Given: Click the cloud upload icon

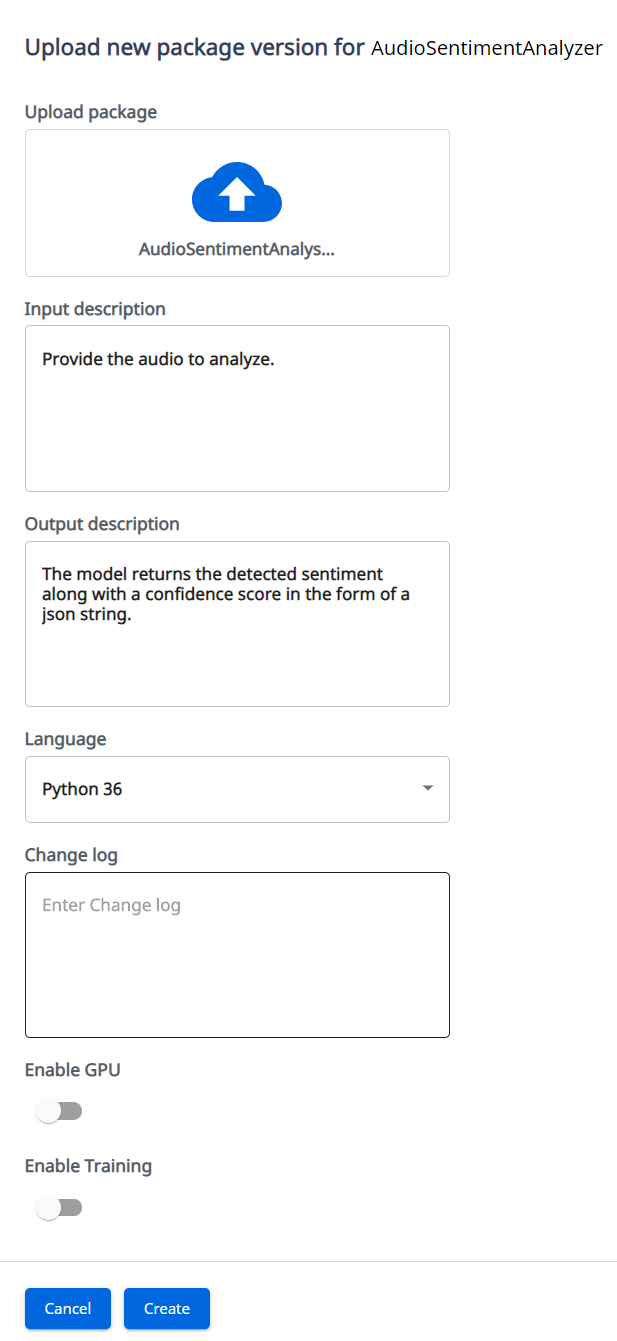Looking at the screenshot, I should (x=237, y=192).
